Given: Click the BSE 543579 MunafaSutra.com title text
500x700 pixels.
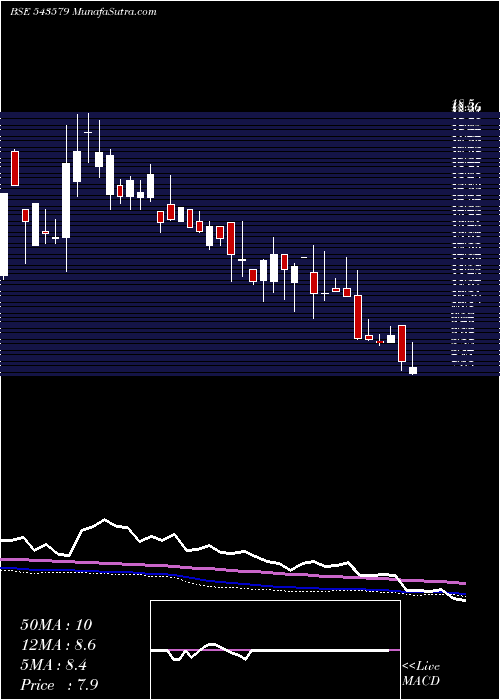Looking at the screenshot, I should [x=83, y=12].
